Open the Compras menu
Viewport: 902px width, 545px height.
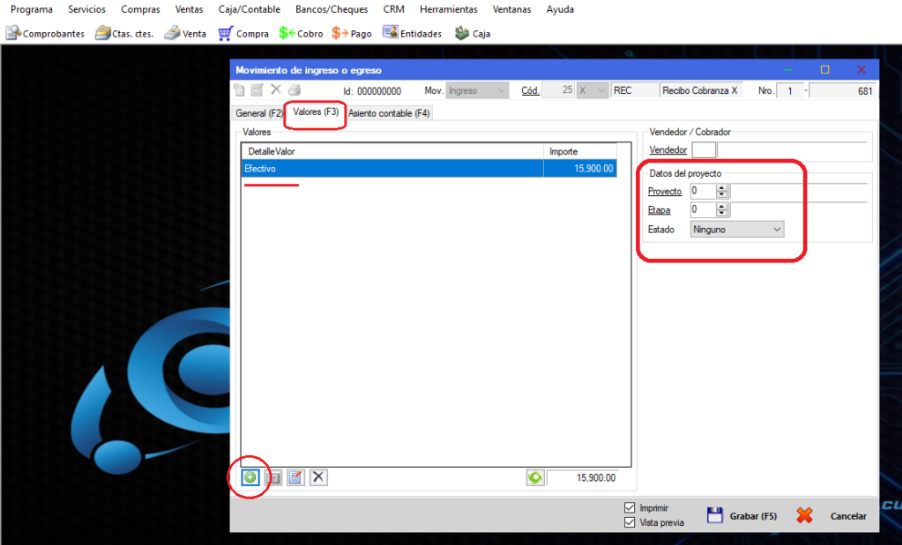pyautogui.click(x=140, y=9)
